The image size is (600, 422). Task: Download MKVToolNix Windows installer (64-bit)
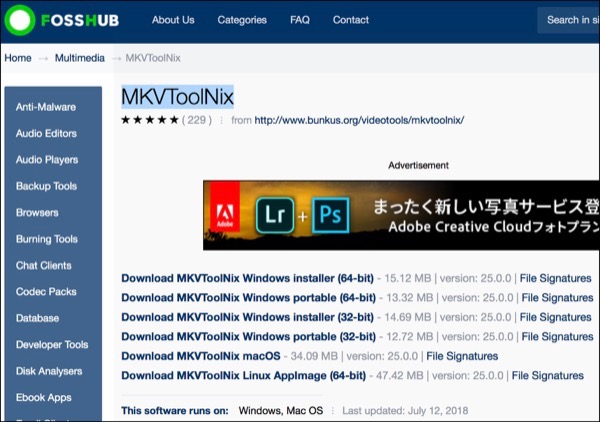(x=248, y=278)
